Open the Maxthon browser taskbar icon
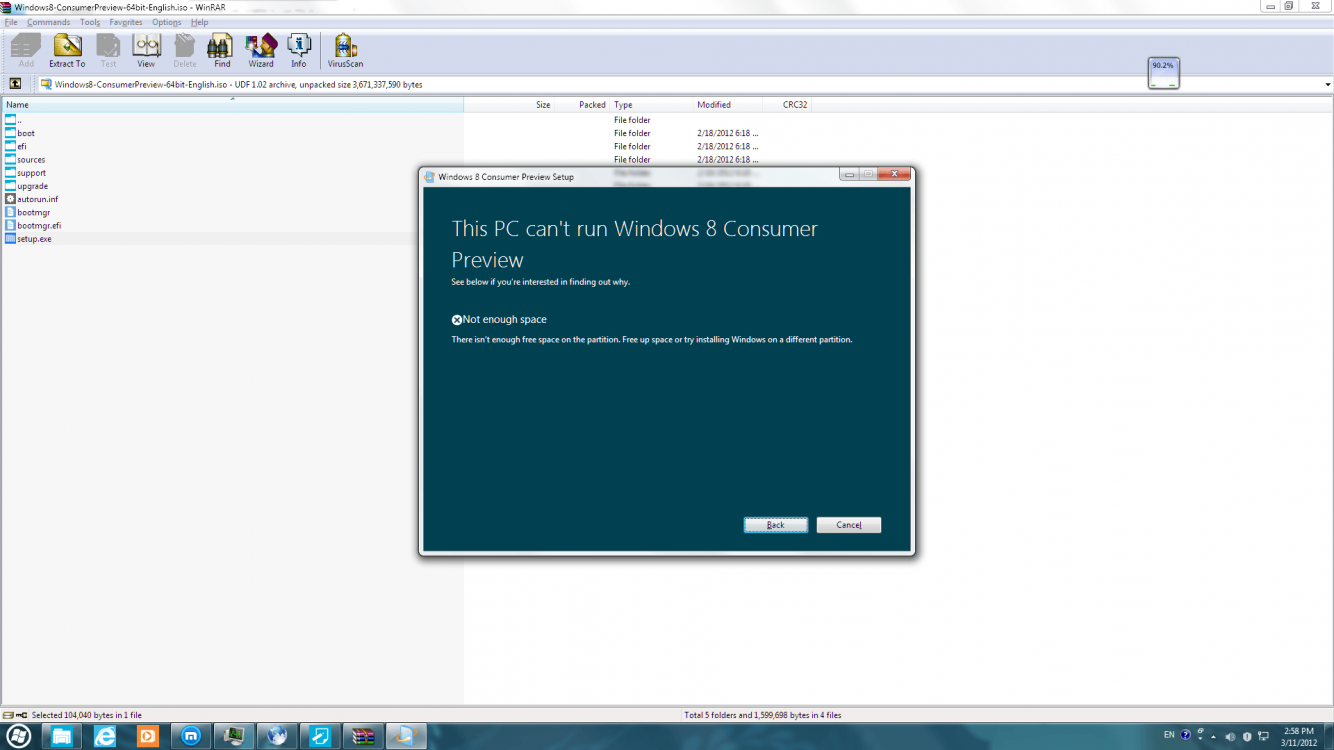 point(191,737)
